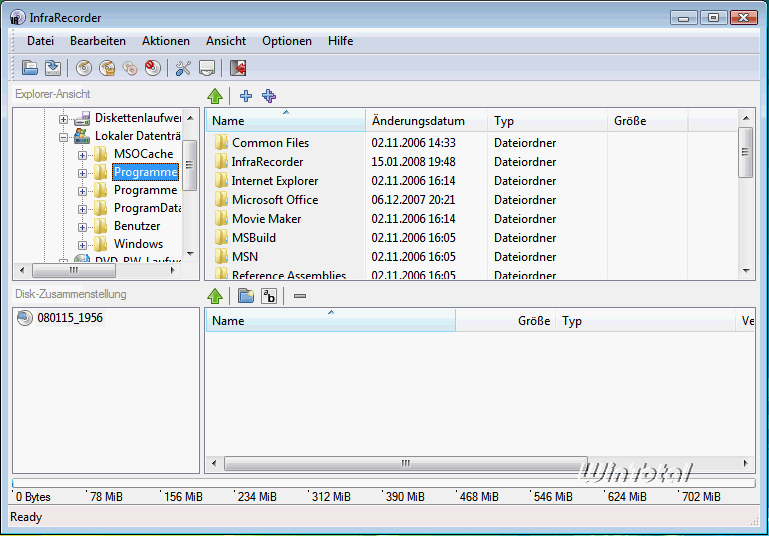
Task: Click the New folder icon in the disc layout toolbar
Action: point(246,296)
